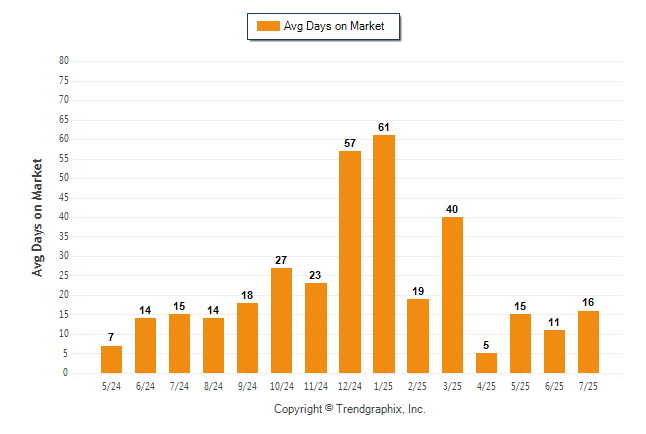
Task: Click the 1/25 bar showing 61 days
Action: click(x=384, y=254)
